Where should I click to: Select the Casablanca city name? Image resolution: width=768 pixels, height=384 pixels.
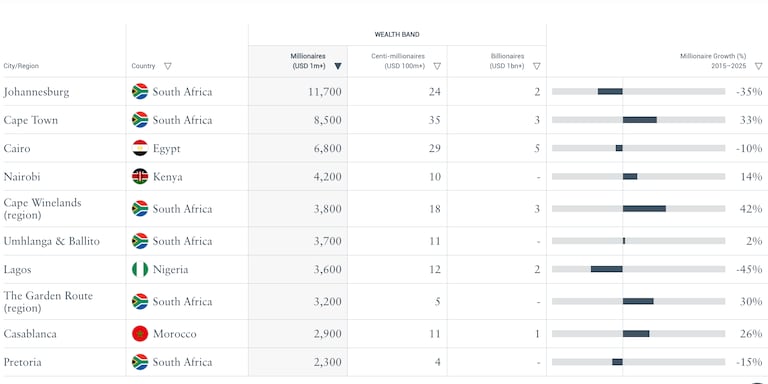click(30, 334)
